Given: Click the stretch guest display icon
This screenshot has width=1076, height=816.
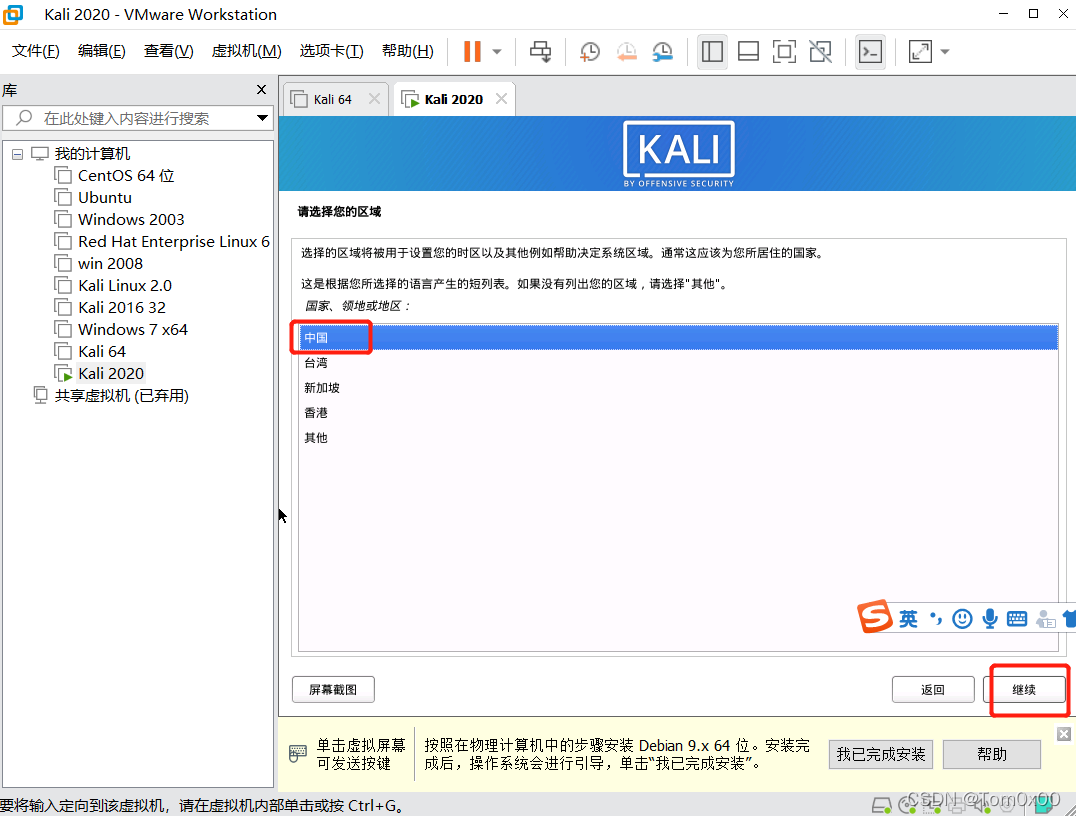Looking at the screenshot, I should [x=920, y=51].
